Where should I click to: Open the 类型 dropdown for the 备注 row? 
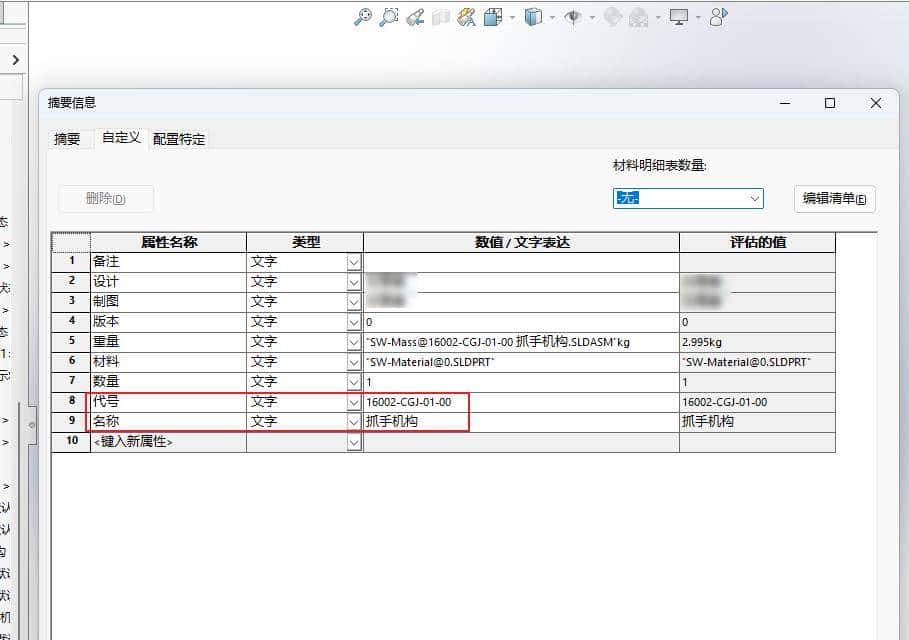point(355,261)
